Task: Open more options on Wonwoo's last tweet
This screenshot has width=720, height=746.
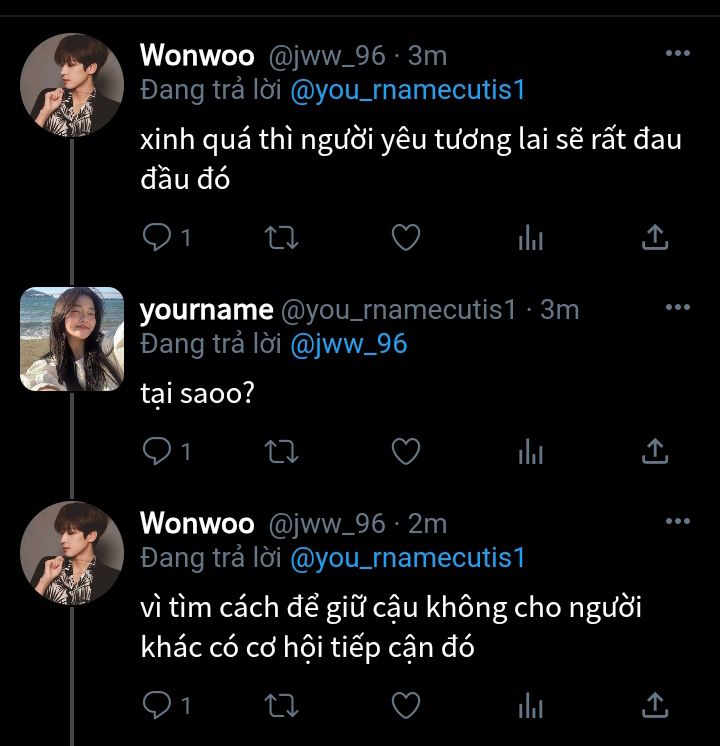Action: coord(678,521)
